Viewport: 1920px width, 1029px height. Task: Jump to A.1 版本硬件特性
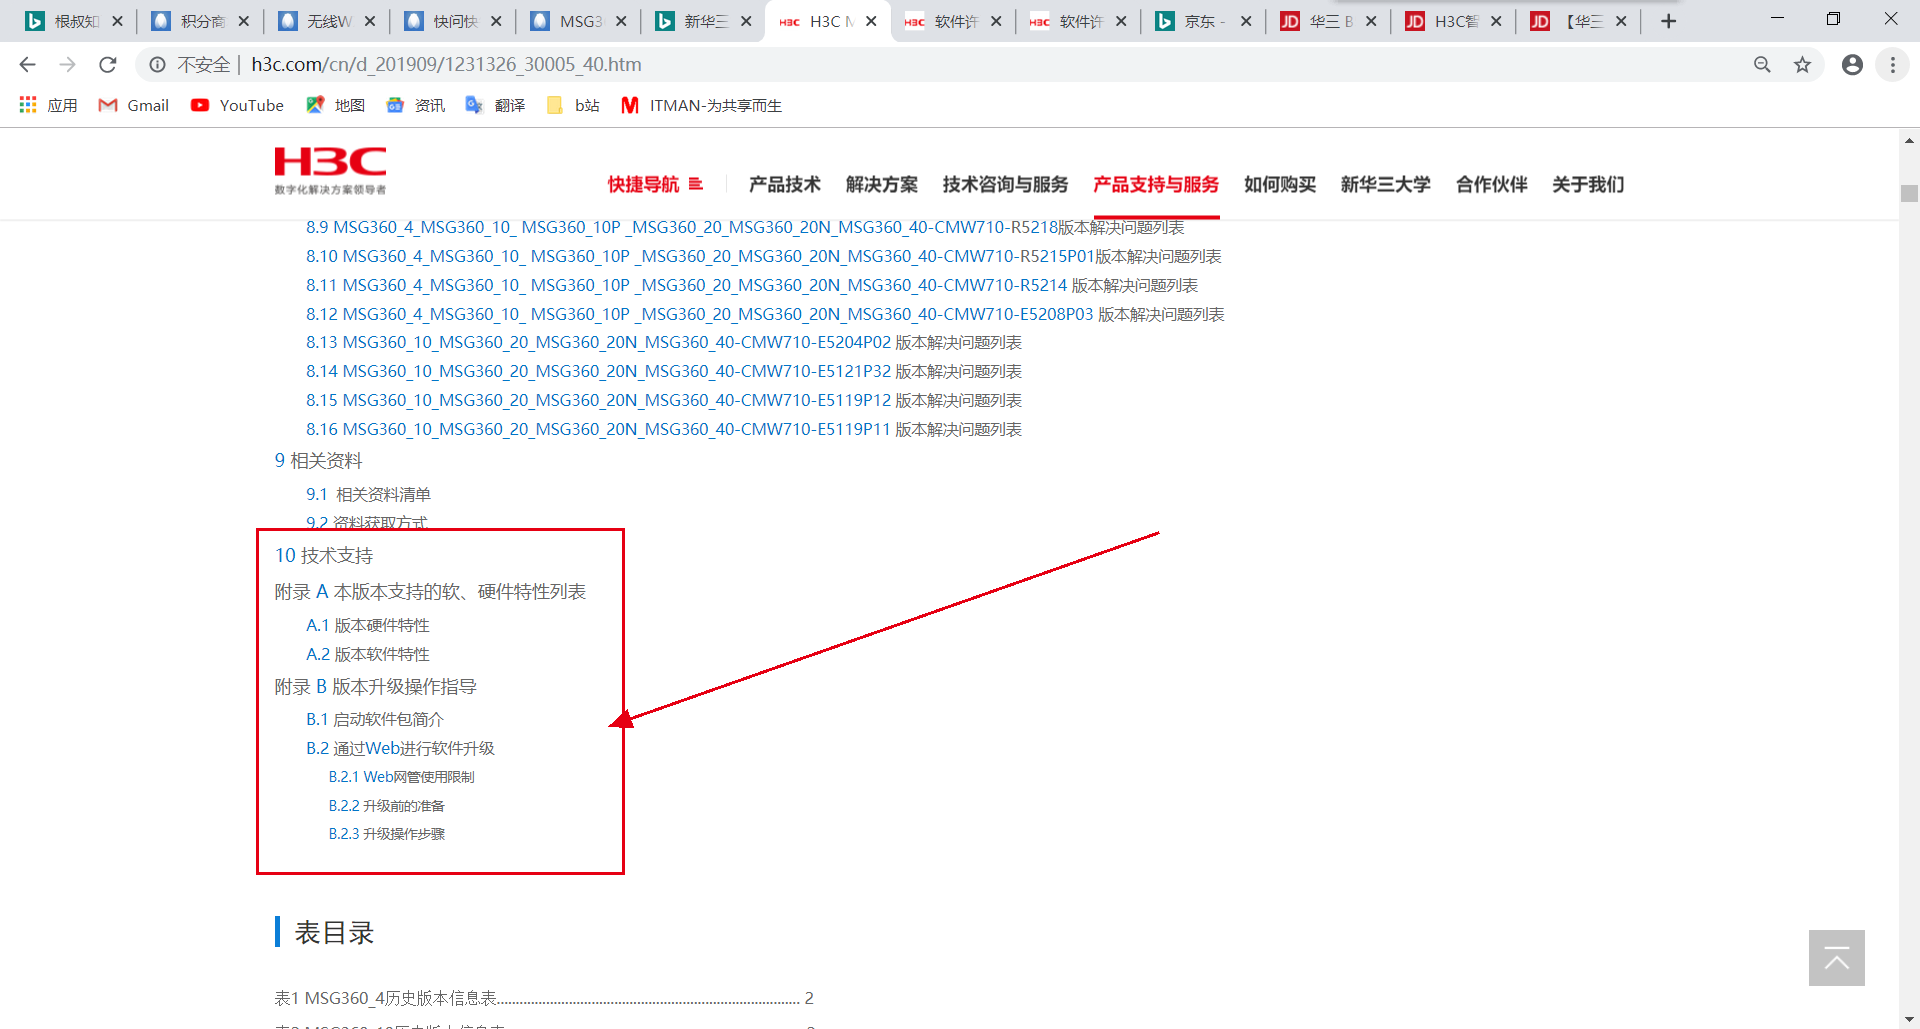click(x=368, y=626)
